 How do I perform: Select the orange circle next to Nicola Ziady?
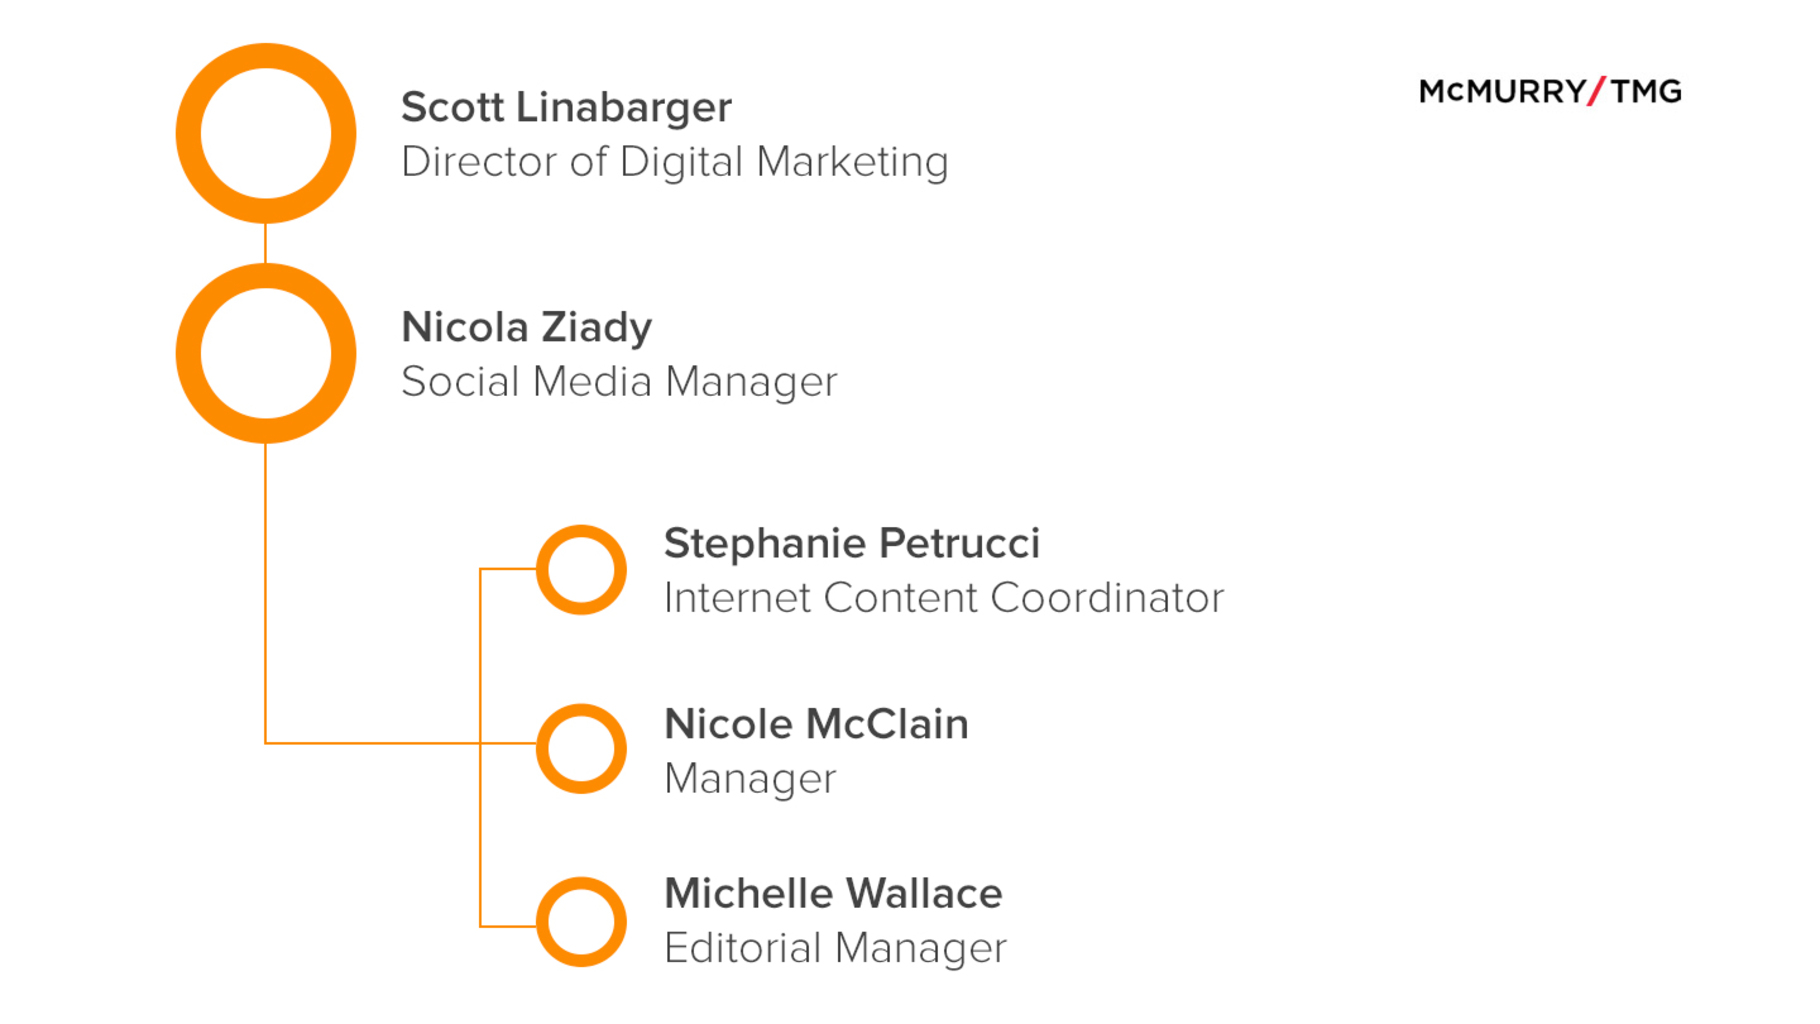tap(265, 353)
